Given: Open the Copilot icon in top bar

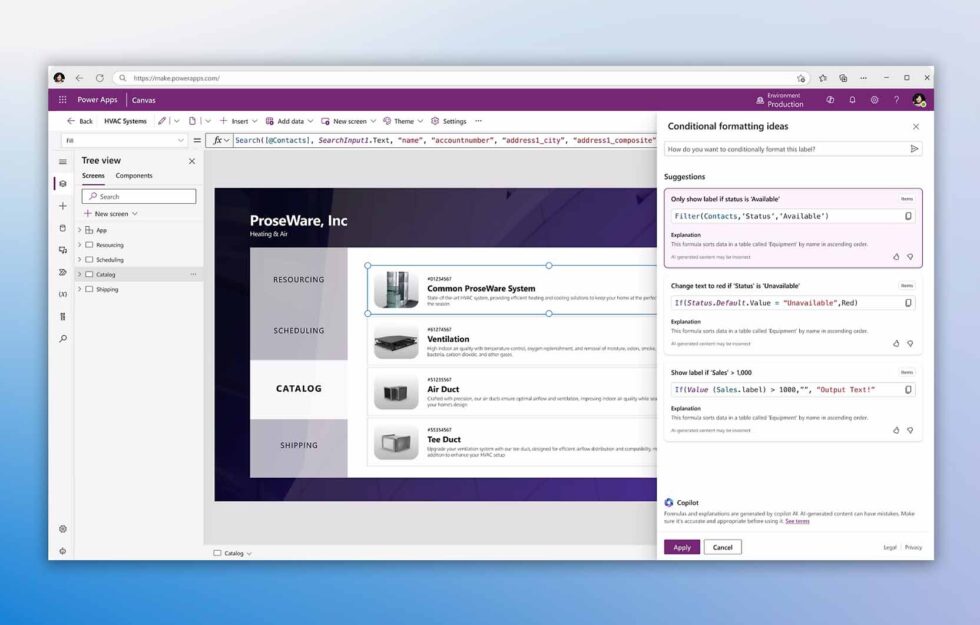Looking at the screenshot, I should click(831, 100).
